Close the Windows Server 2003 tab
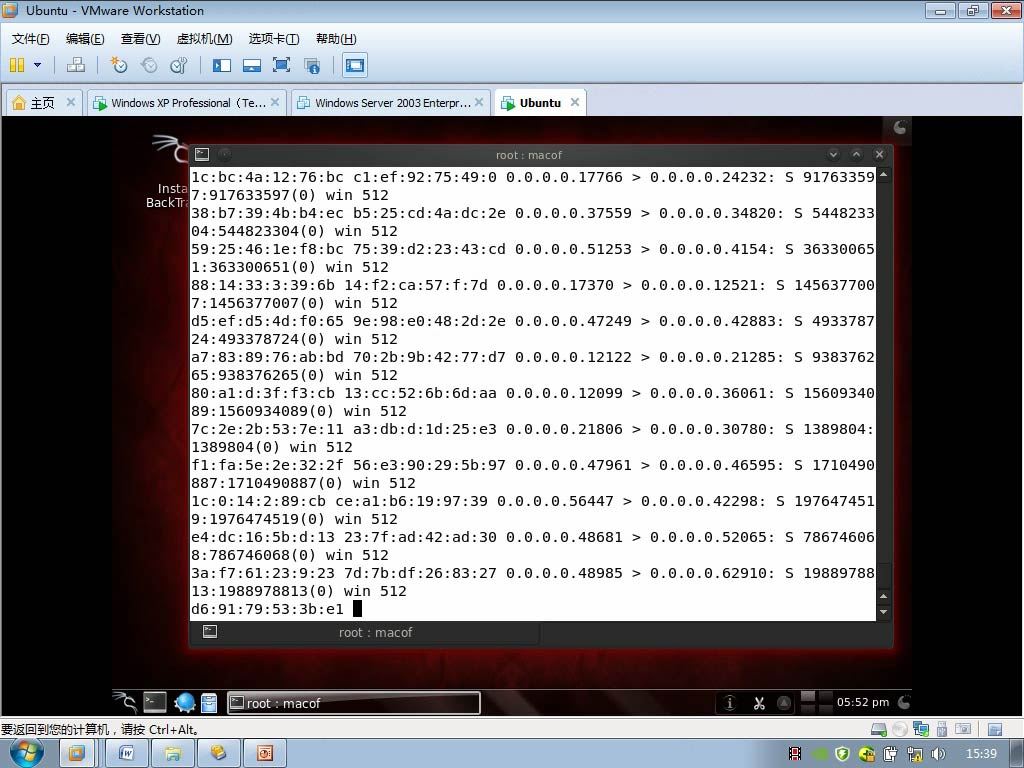 pyautogui.click(x=479, y=102)
